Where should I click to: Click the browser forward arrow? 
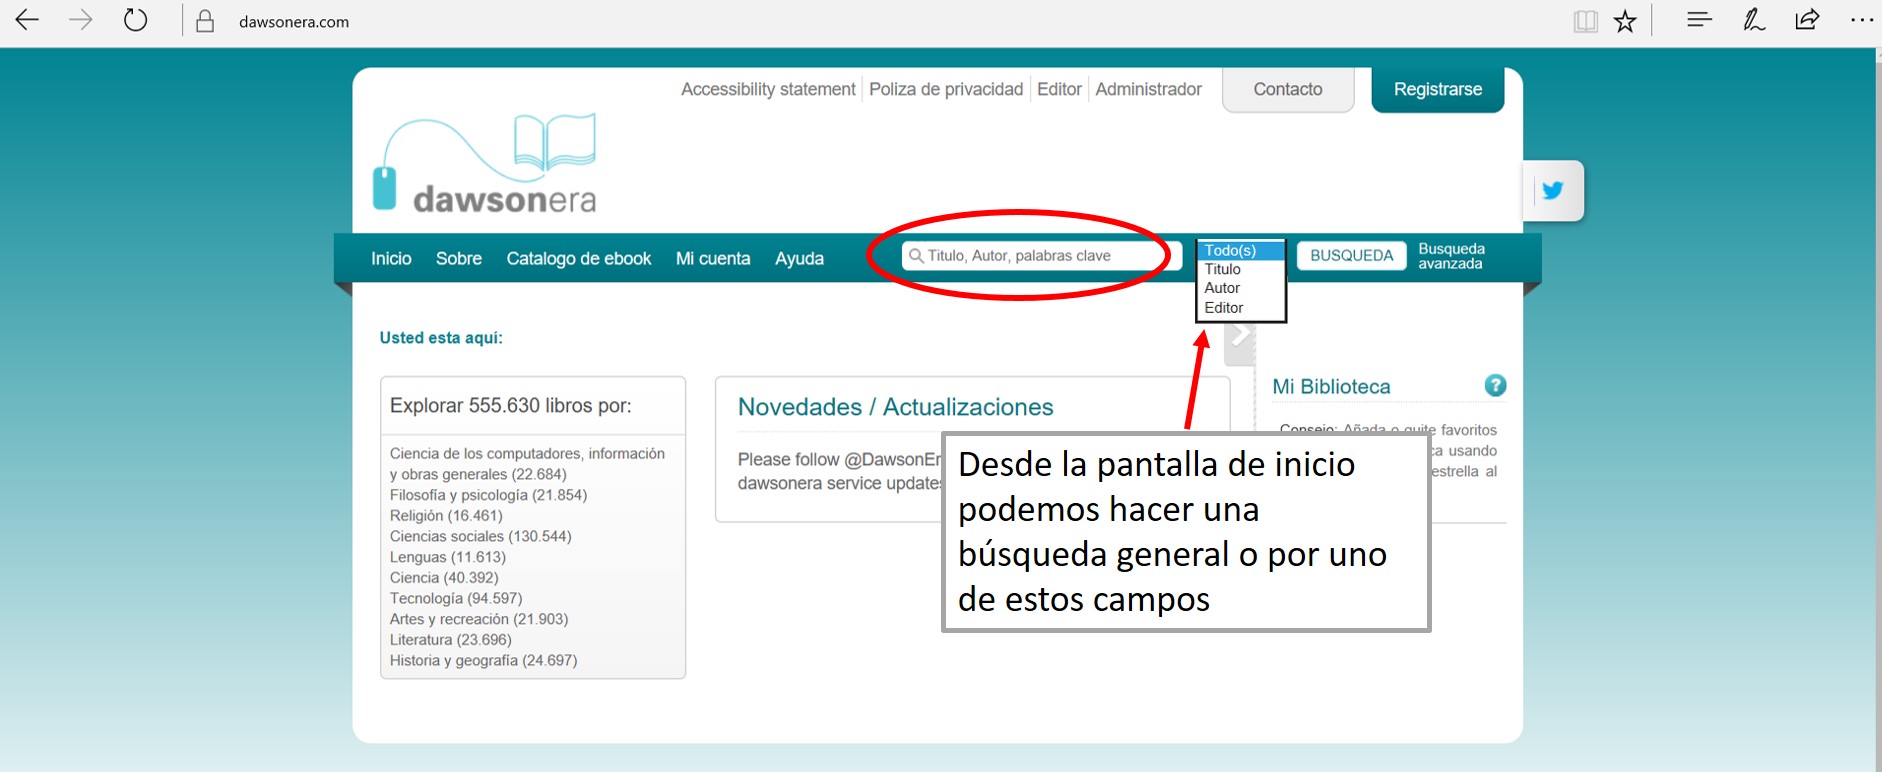[x=81, y=20]
